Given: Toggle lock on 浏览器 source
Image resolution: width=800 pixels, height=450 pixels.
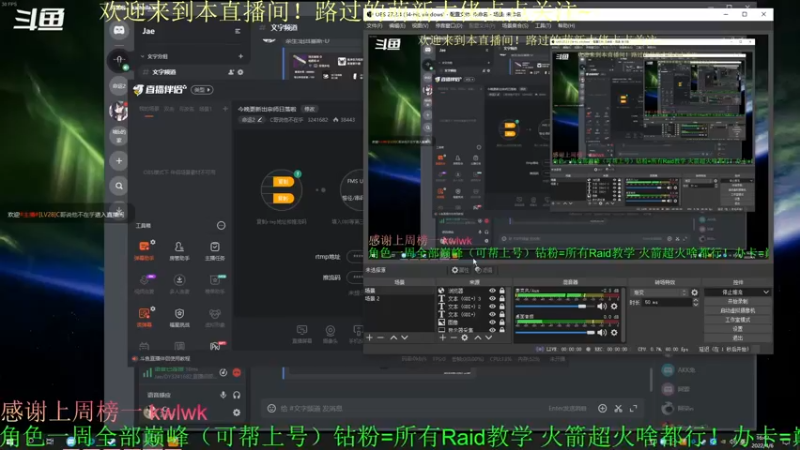Looking at the screenshot, I should pos(502,291).
